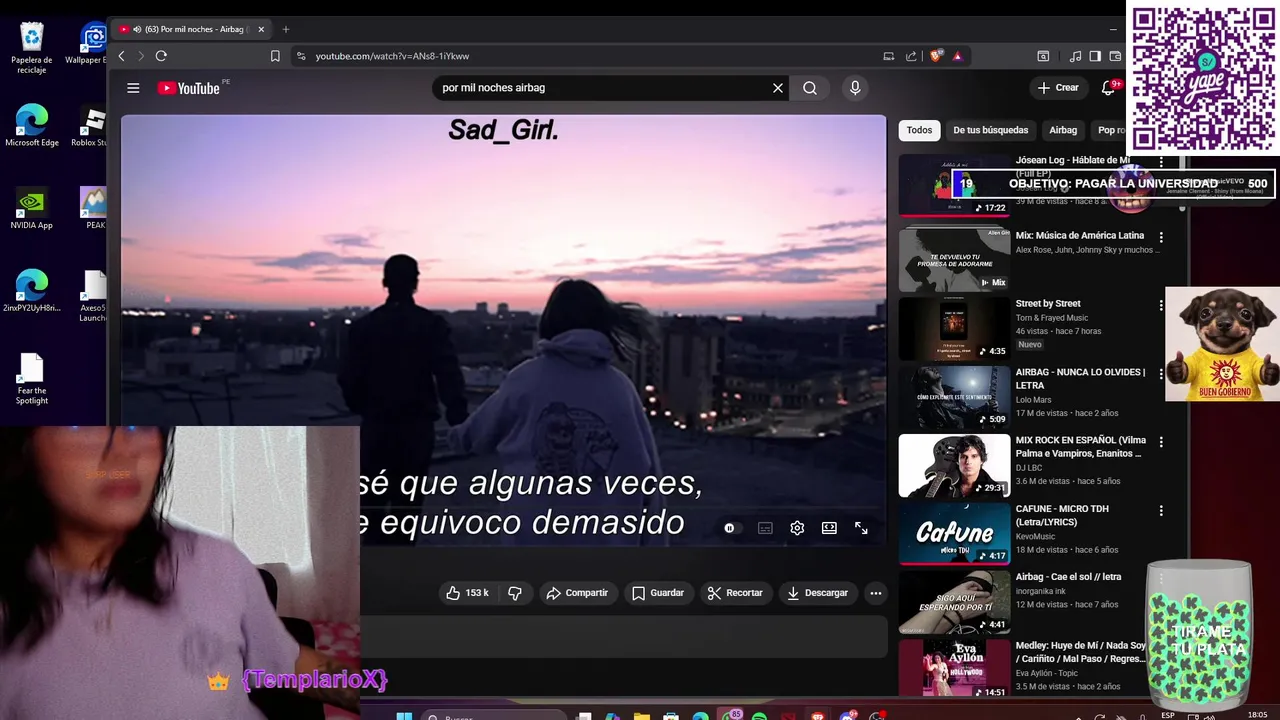1280x720 pixels.
Task: Click the browser URL address bar
Action: pyautogui.click(x=590, y=56)
